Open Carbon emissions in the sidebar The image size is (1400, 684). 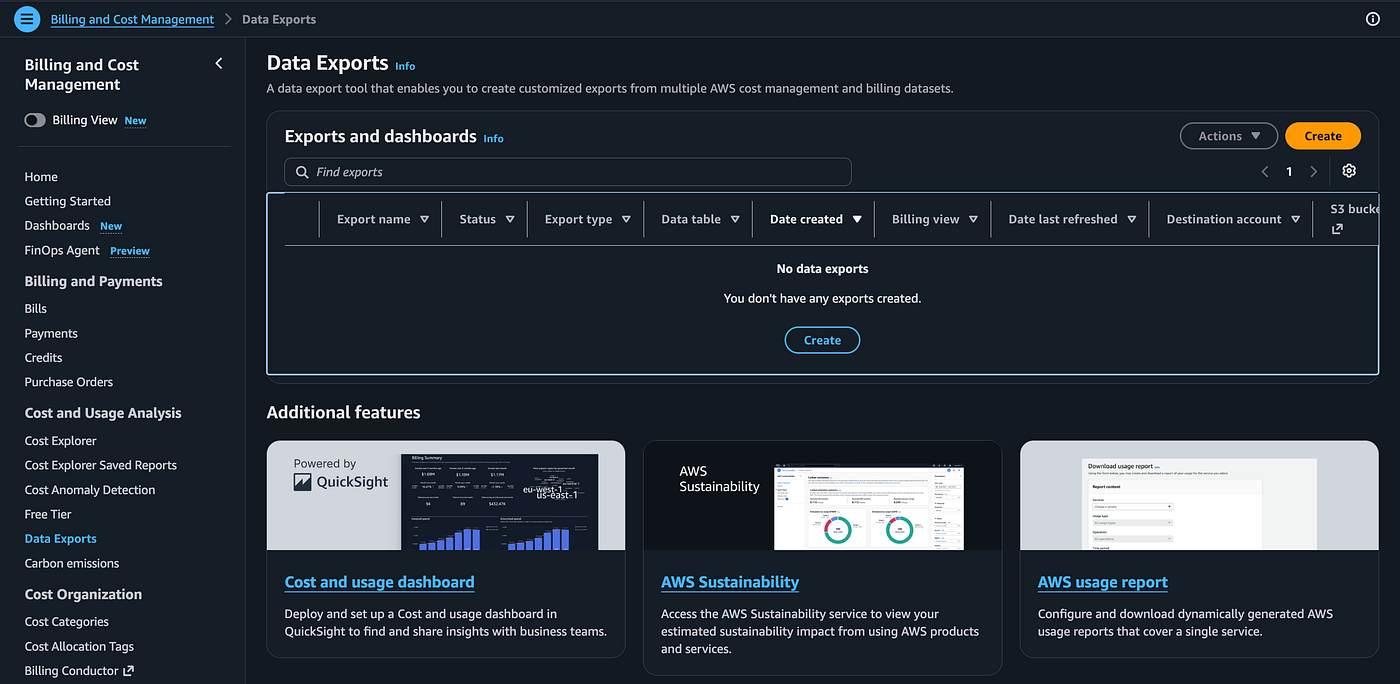(x=72, y=563)
